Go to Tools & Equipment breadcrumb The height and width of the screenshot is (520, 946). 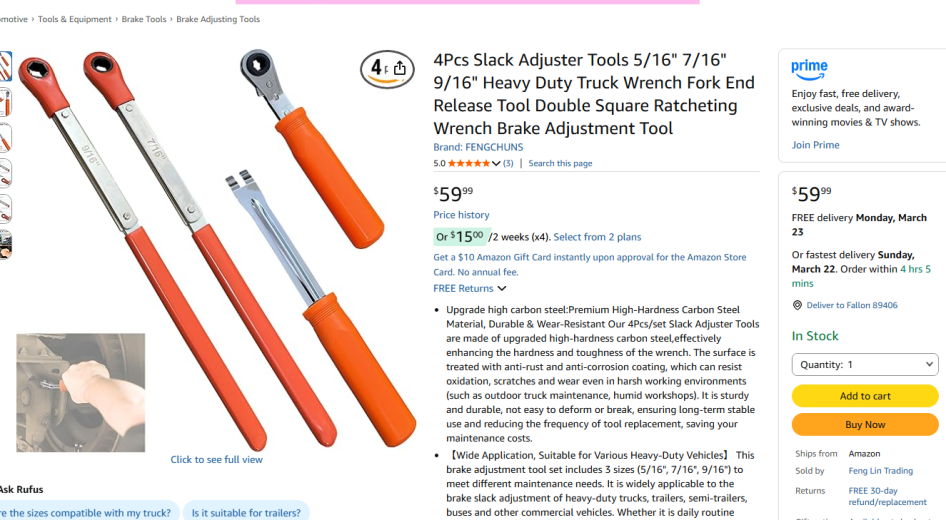click(74, 19)
